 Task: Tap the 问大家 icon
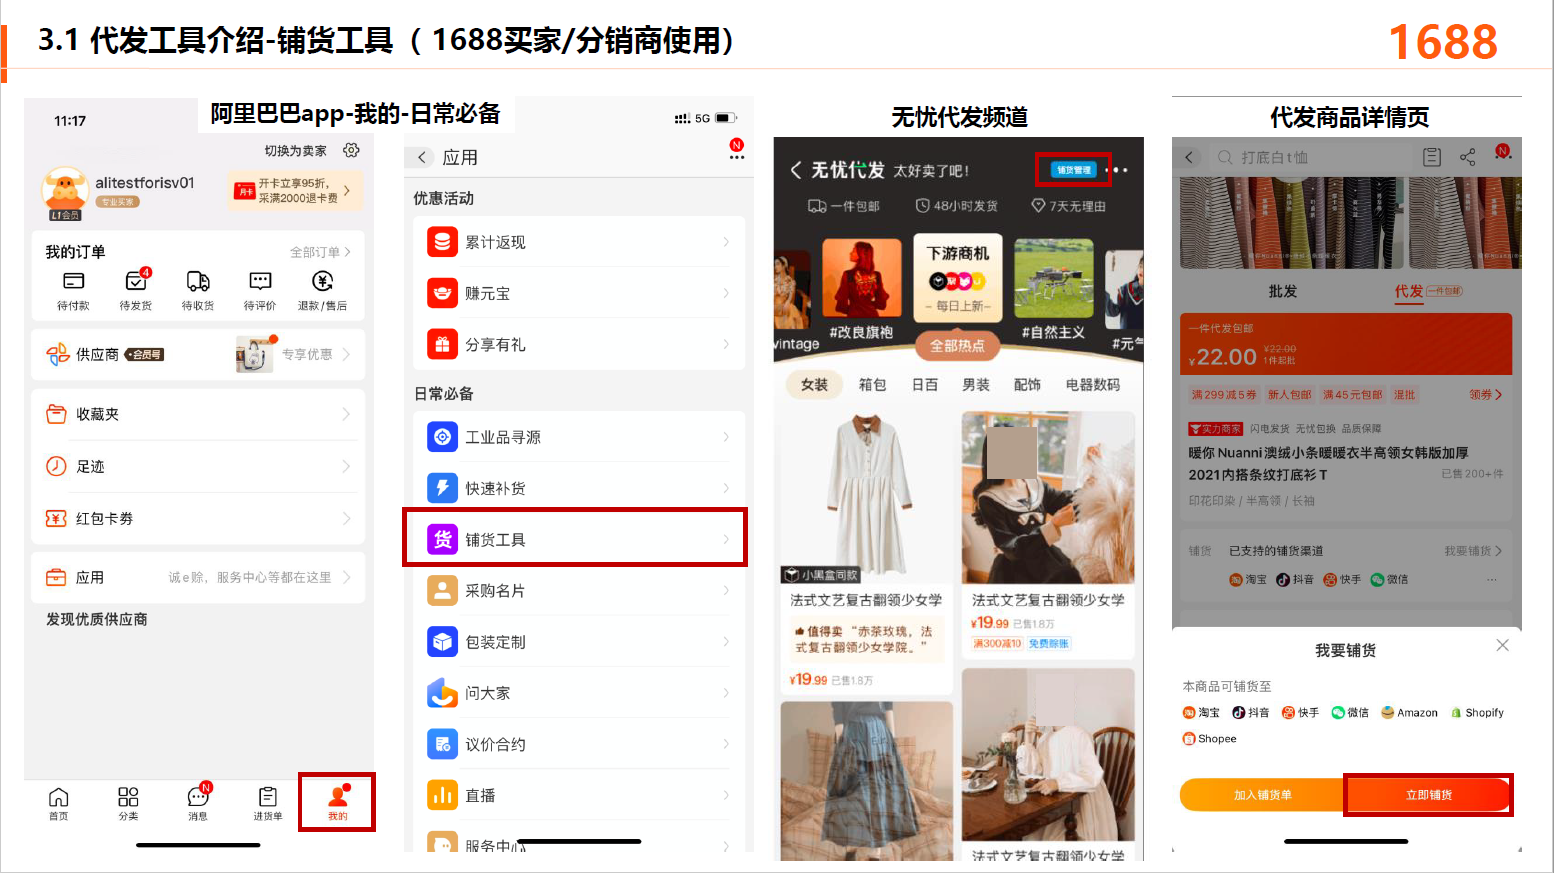click(442, 692)
